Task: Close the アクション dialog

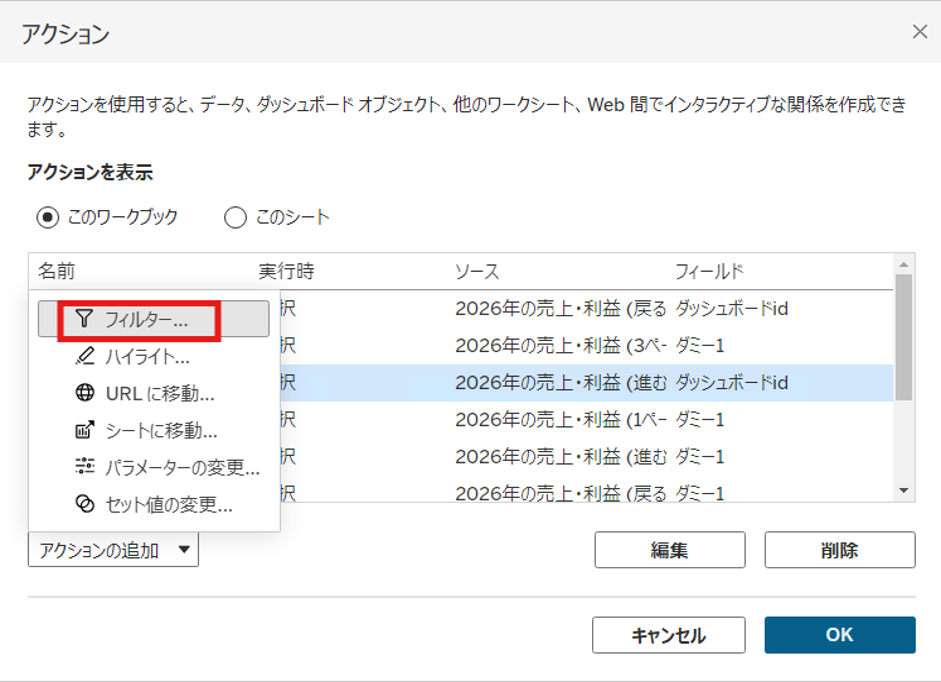Action: coord(919,32)
